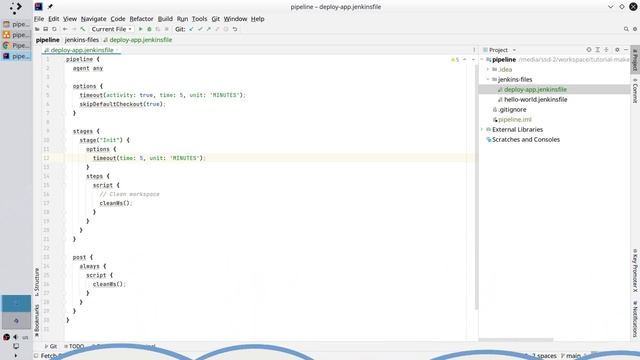Open the Current File run configuration dropdown
The width and height of the screenshot is (640, 360).
pos(111,29)
